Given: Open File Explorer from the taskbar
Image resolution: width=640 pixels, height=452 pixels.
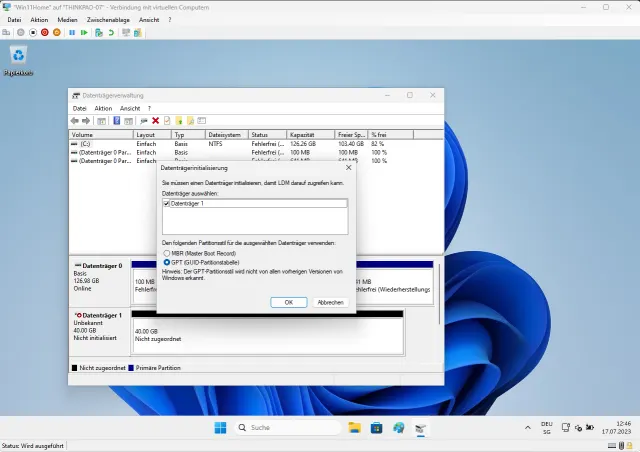Looking at the screenshot, I should [354, 427].
